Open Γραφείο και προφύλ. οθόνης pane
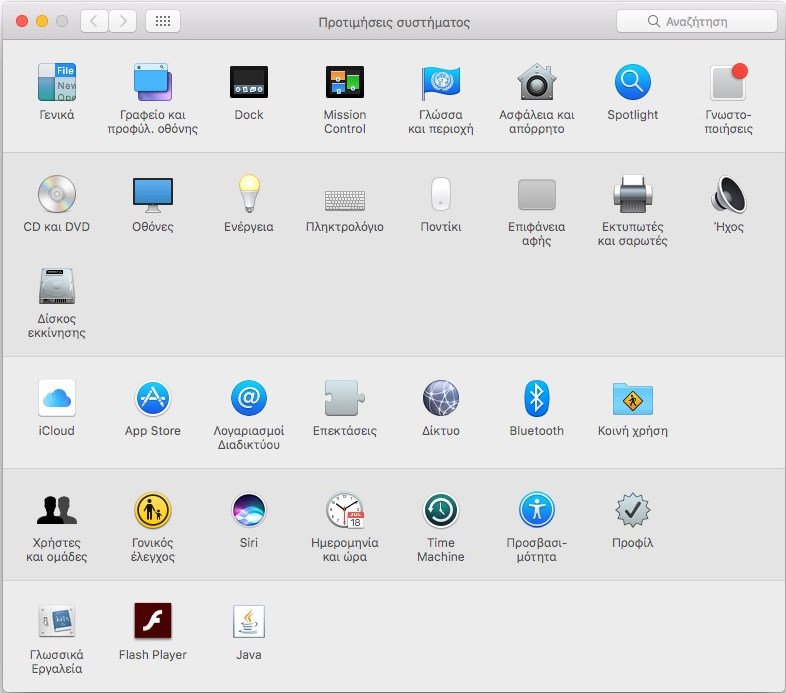The height and width of the screenshot is (693, 786). [x=153, y=82]
